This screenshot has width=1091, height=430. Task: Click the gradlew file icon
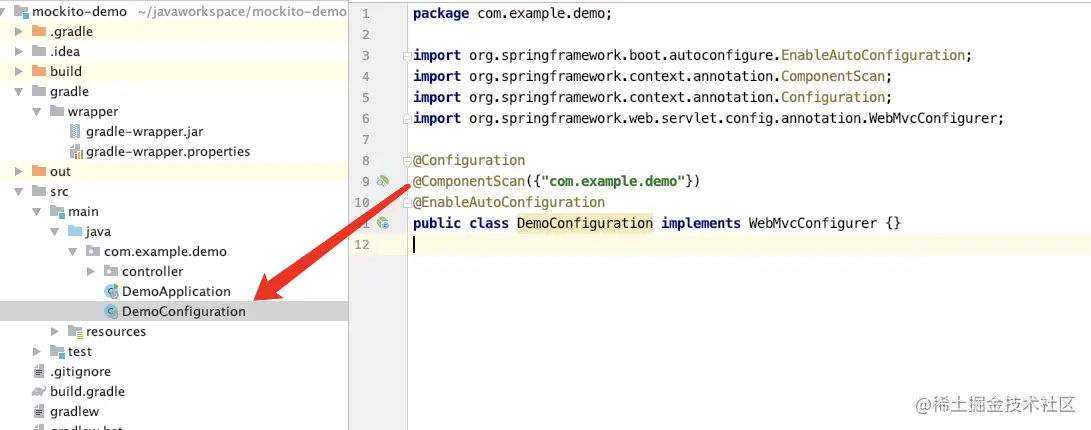click(x=39, y=412)
